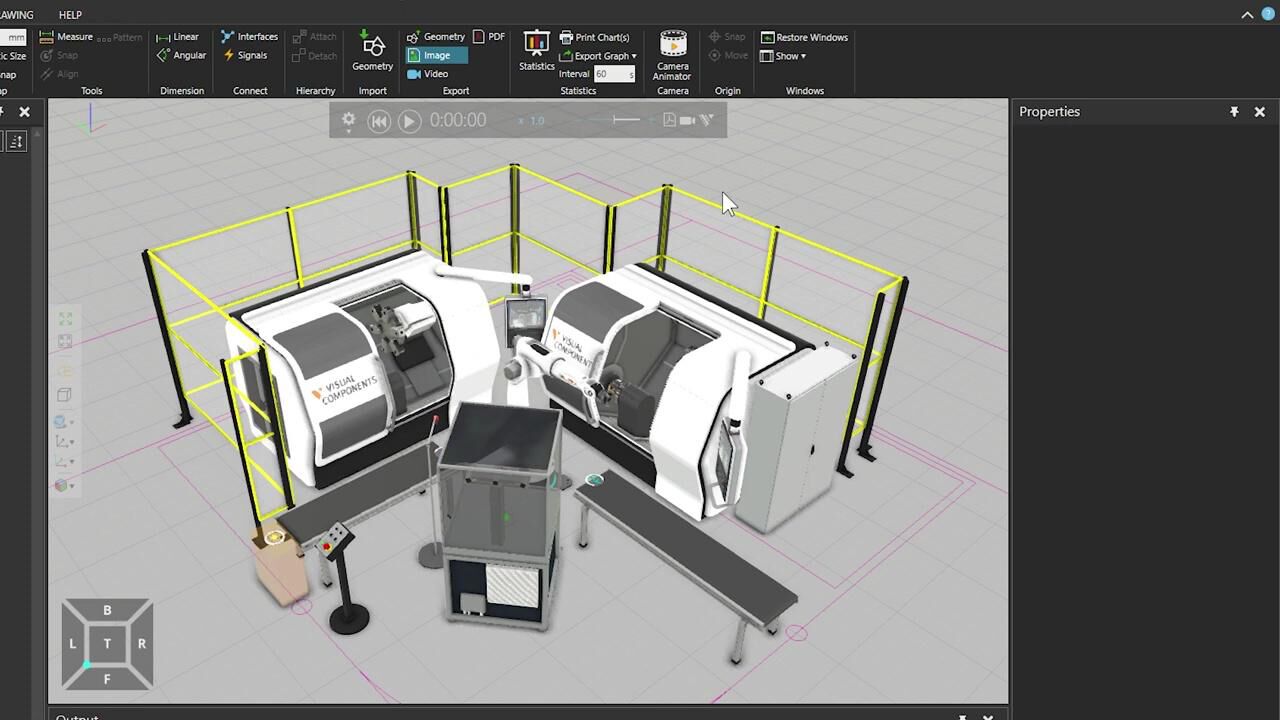This screenshot has height=720, width=1280.
Task: Click the Import Geometry icon
Action: (x=372, y=52)
